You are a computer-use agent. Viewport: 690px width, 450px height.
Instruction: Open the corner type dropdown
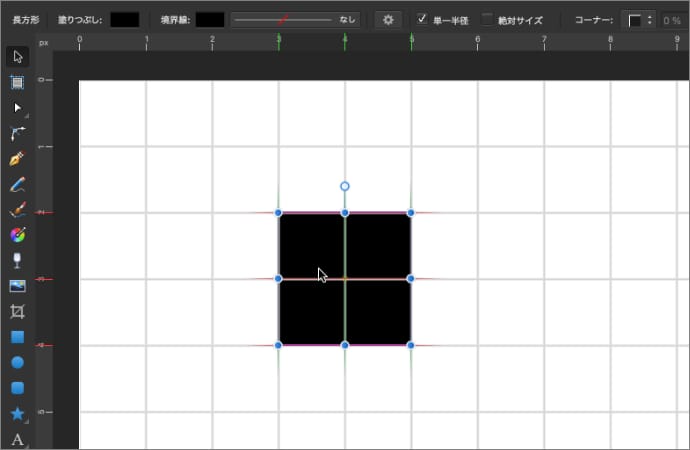[x=640, y=19]
